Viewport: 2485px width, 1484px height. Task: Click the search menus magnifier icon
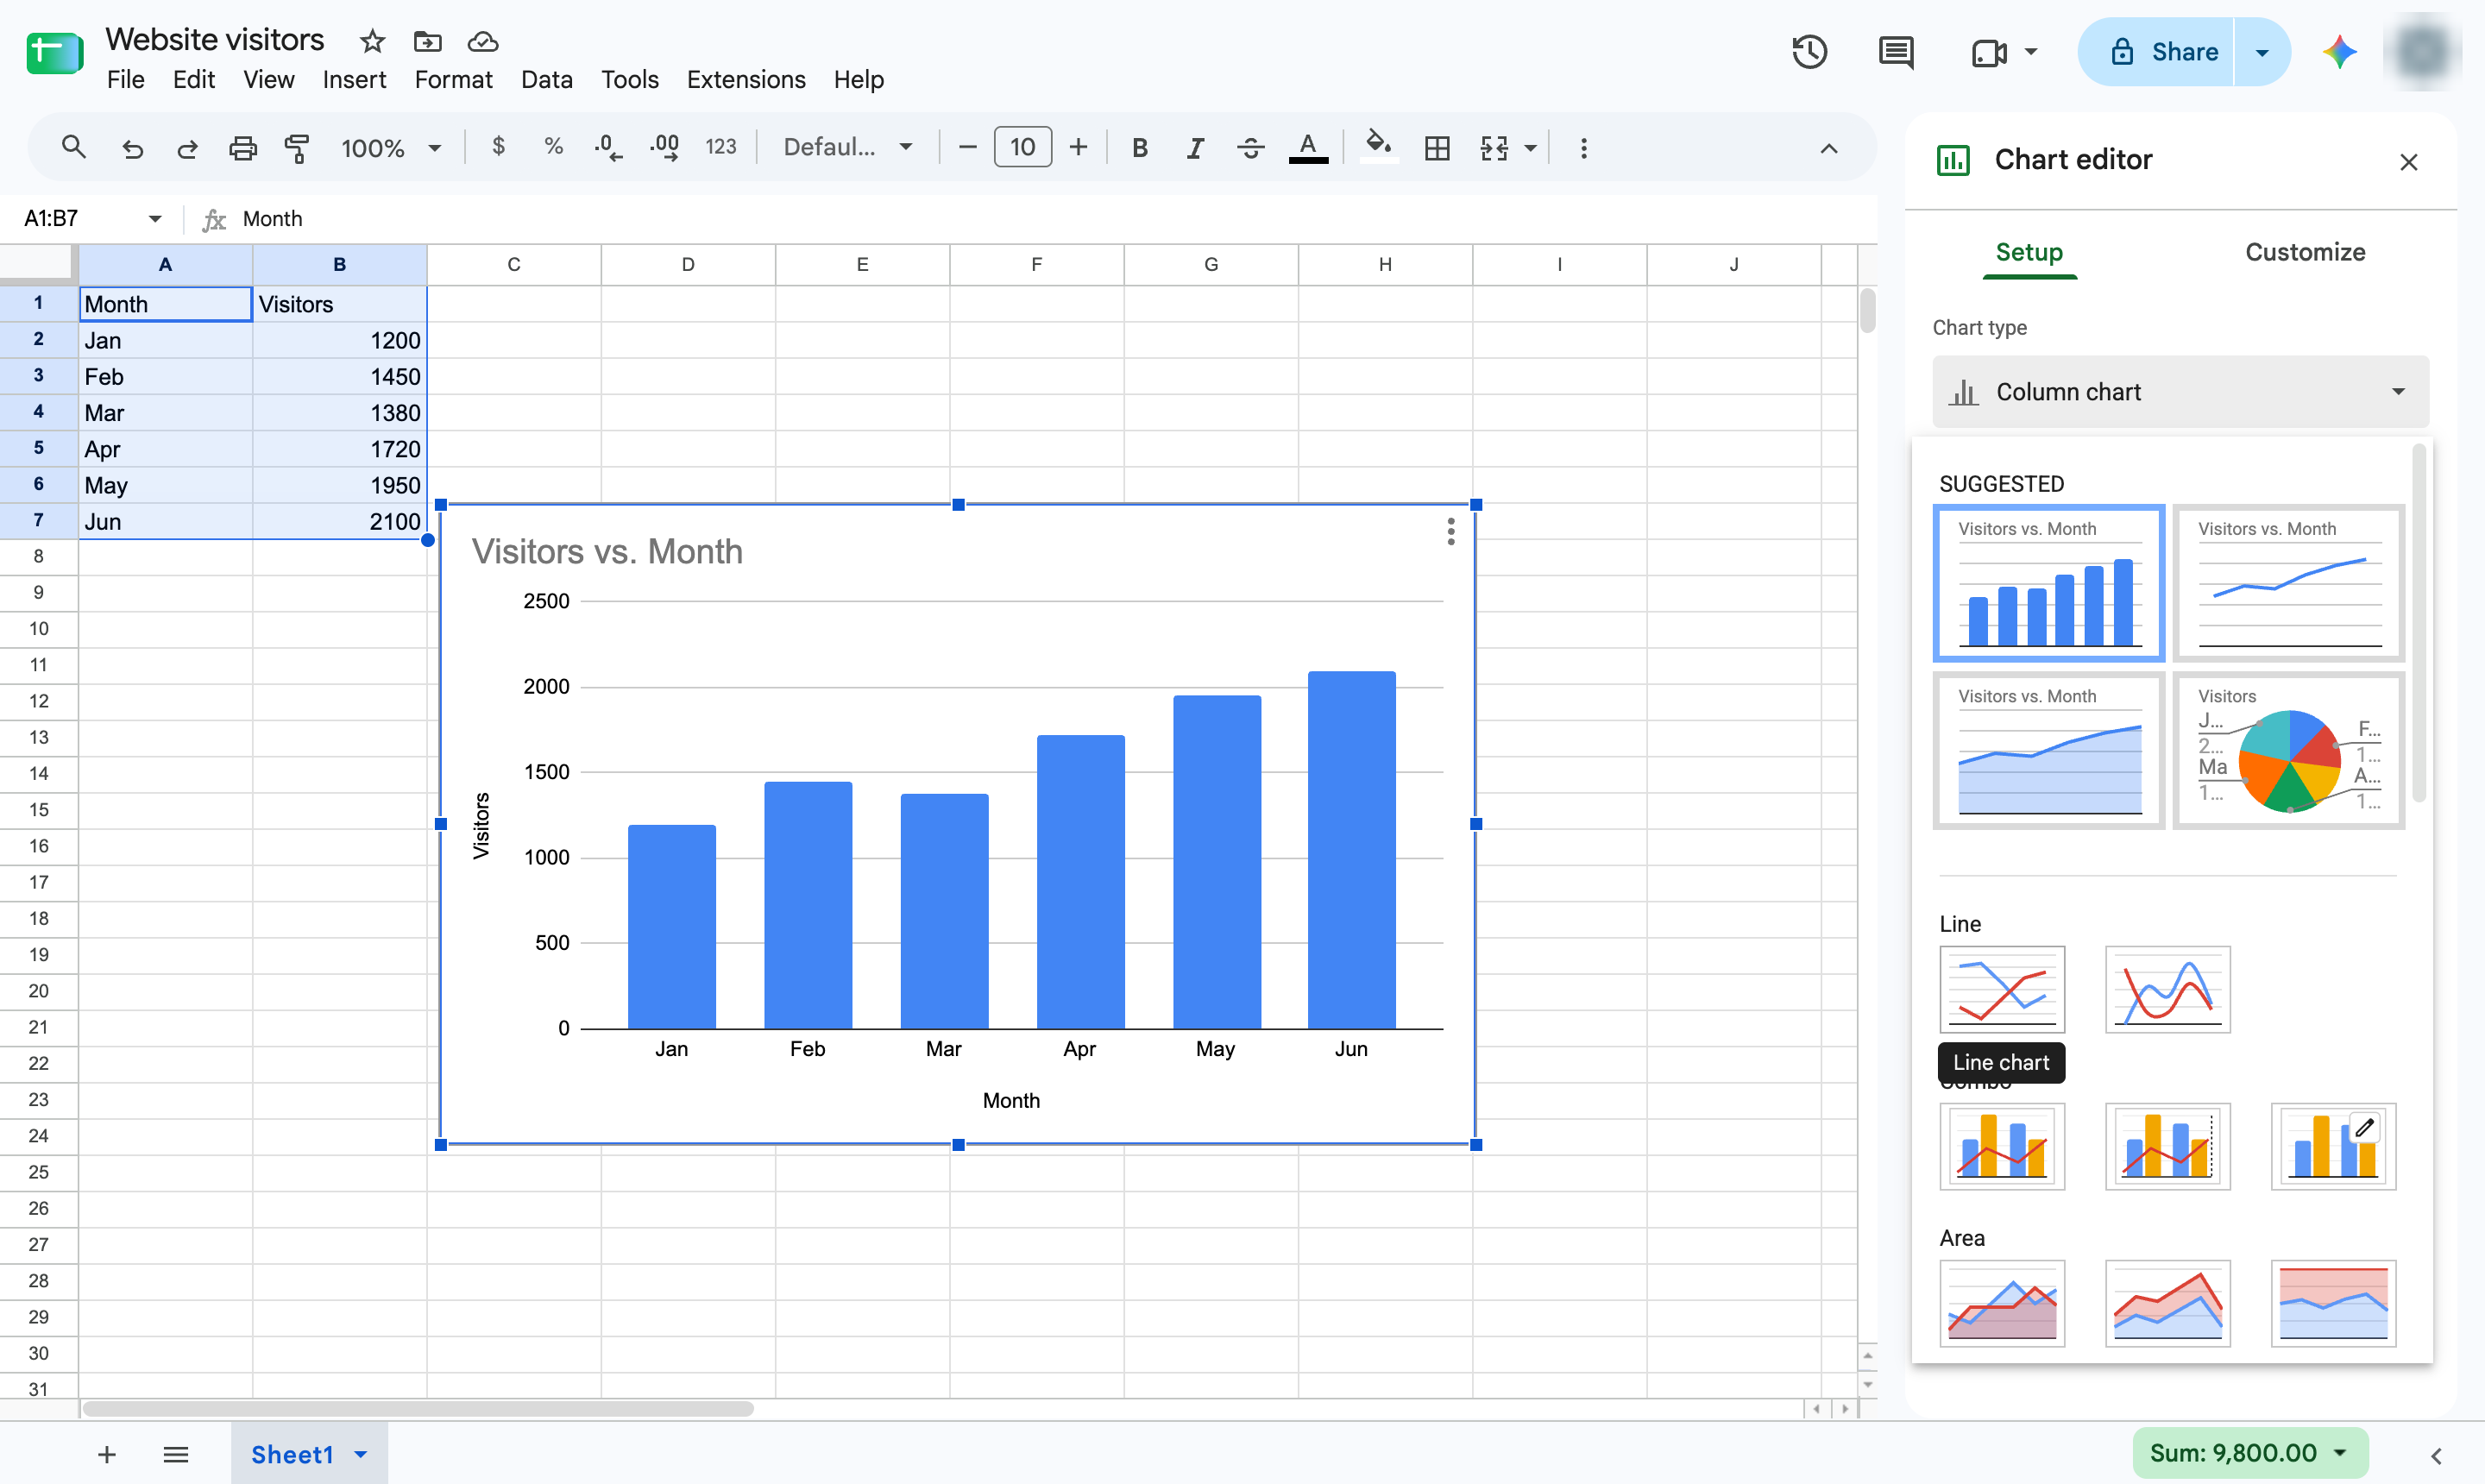(x=73, y=148)
